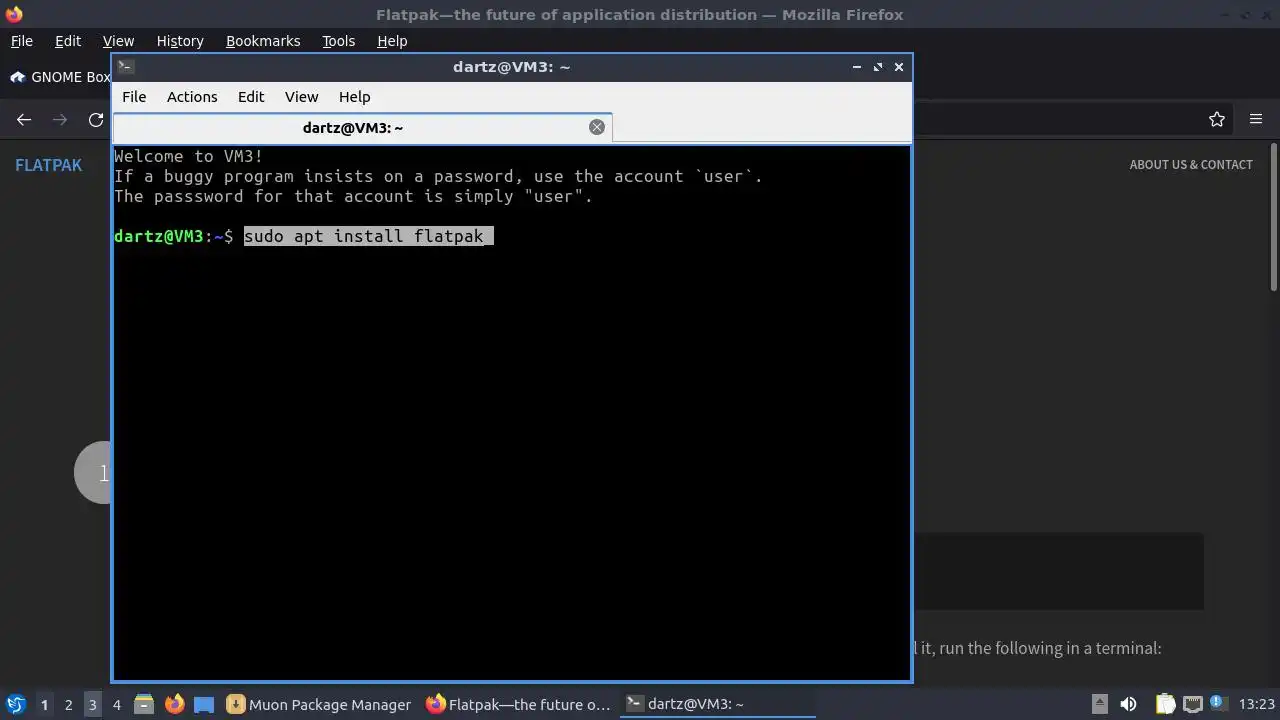Open Firefox Tools menu
Viewport: 1280px width, 720px height.
(x=338, y=41)
